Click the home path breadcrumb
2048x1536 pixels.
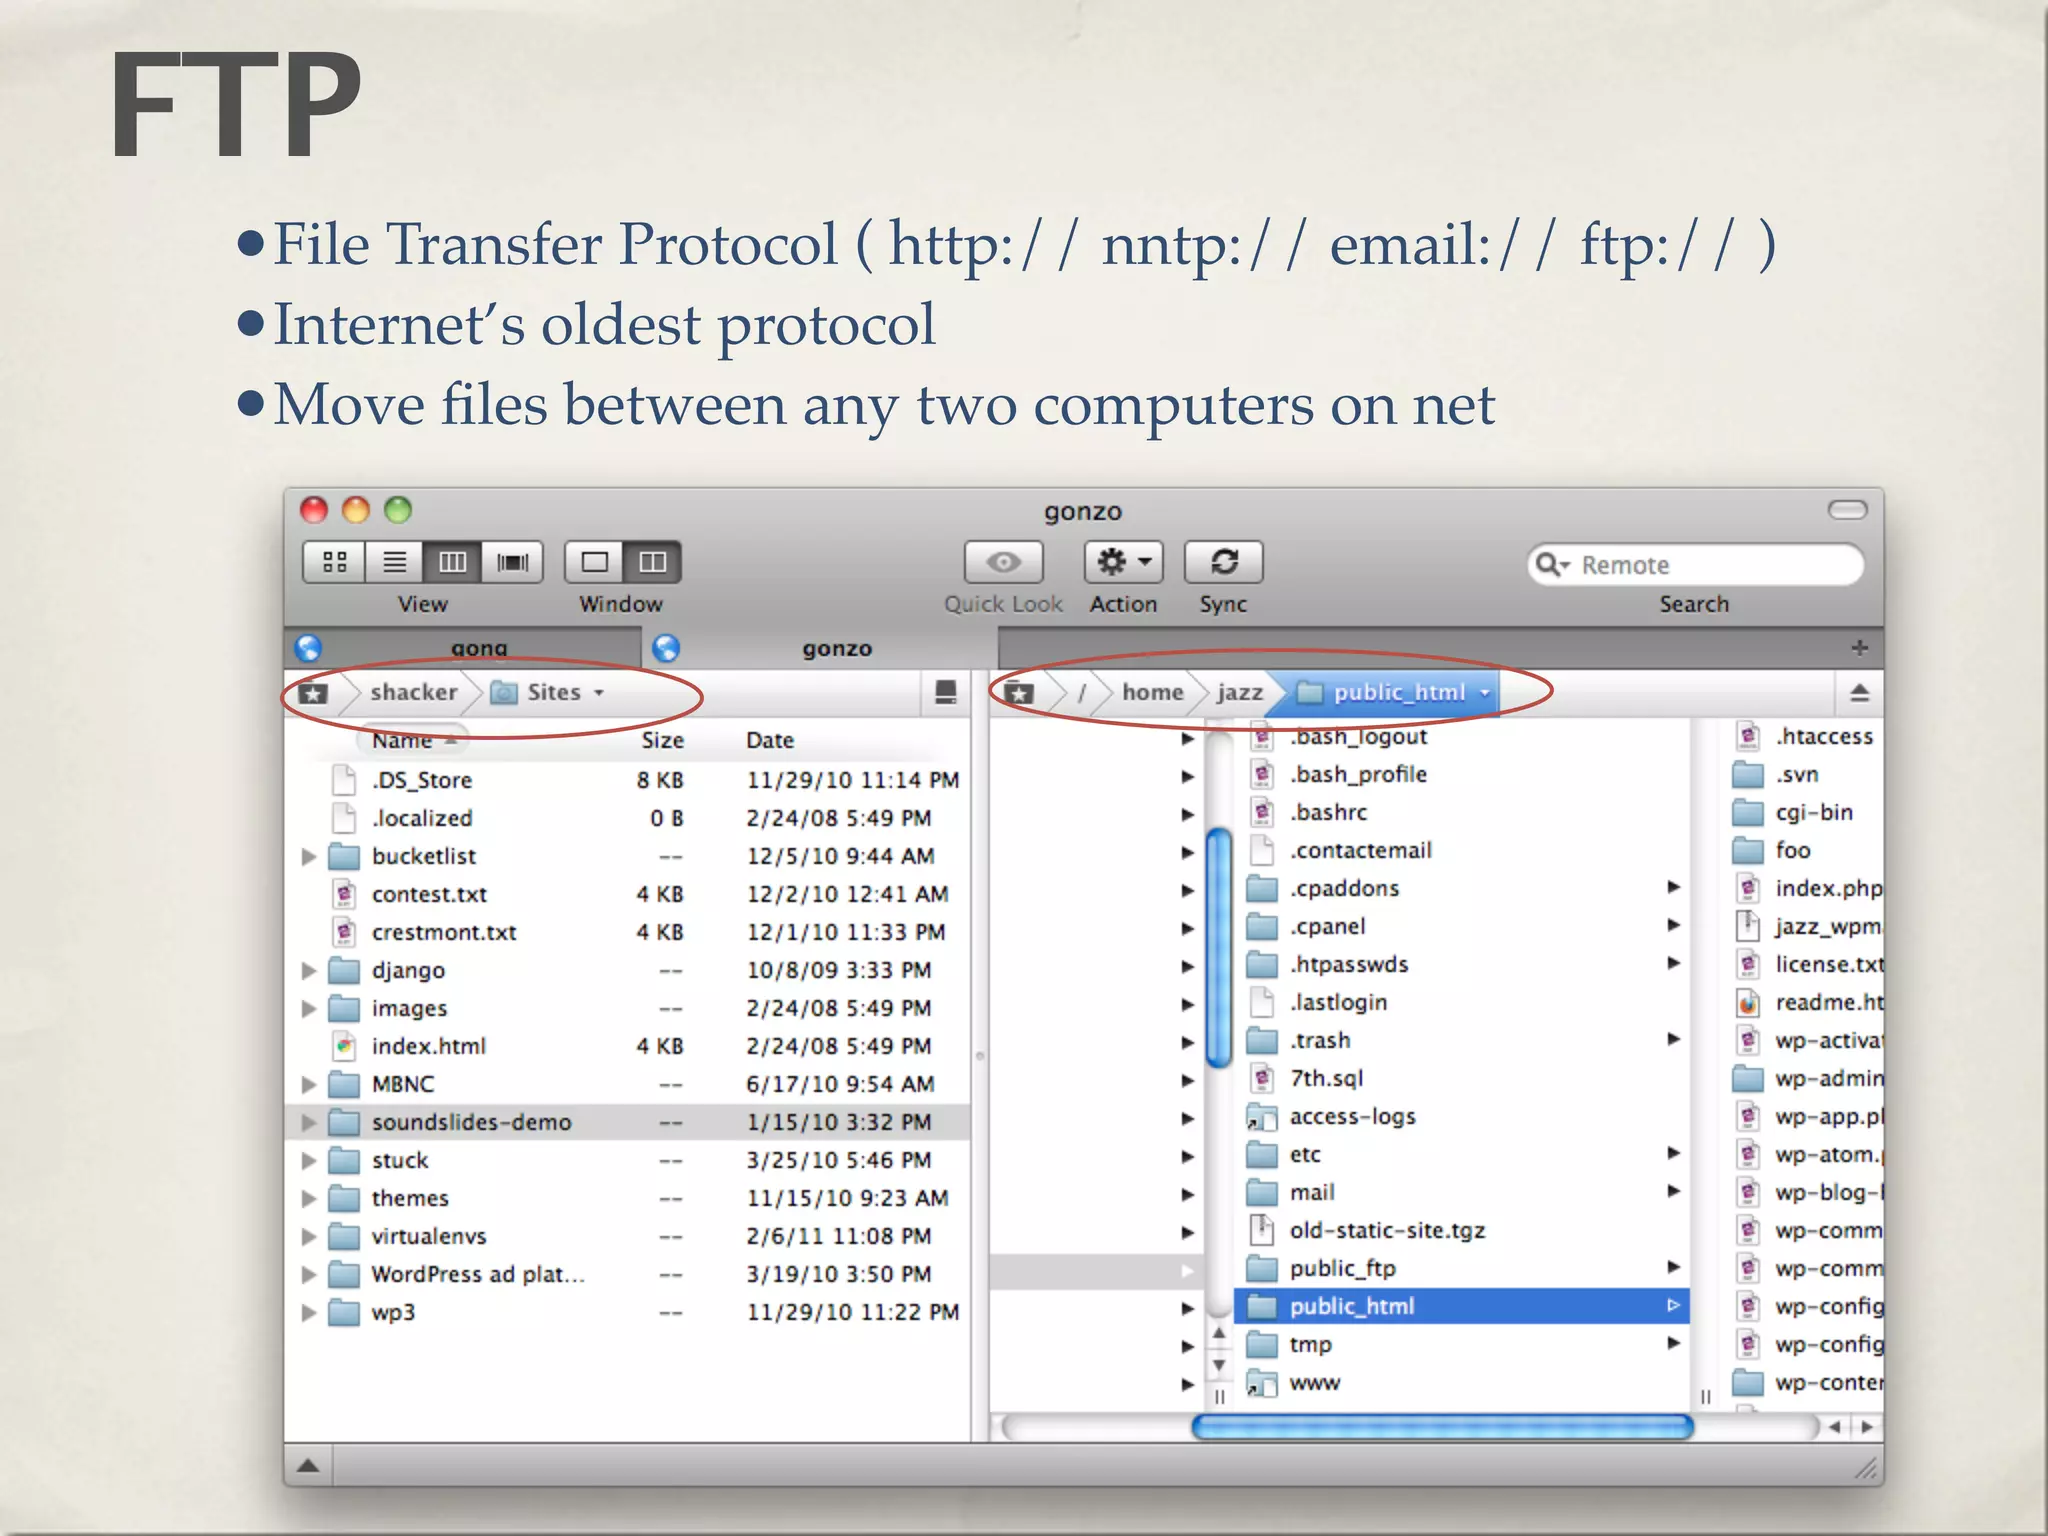coord(1151,692)
